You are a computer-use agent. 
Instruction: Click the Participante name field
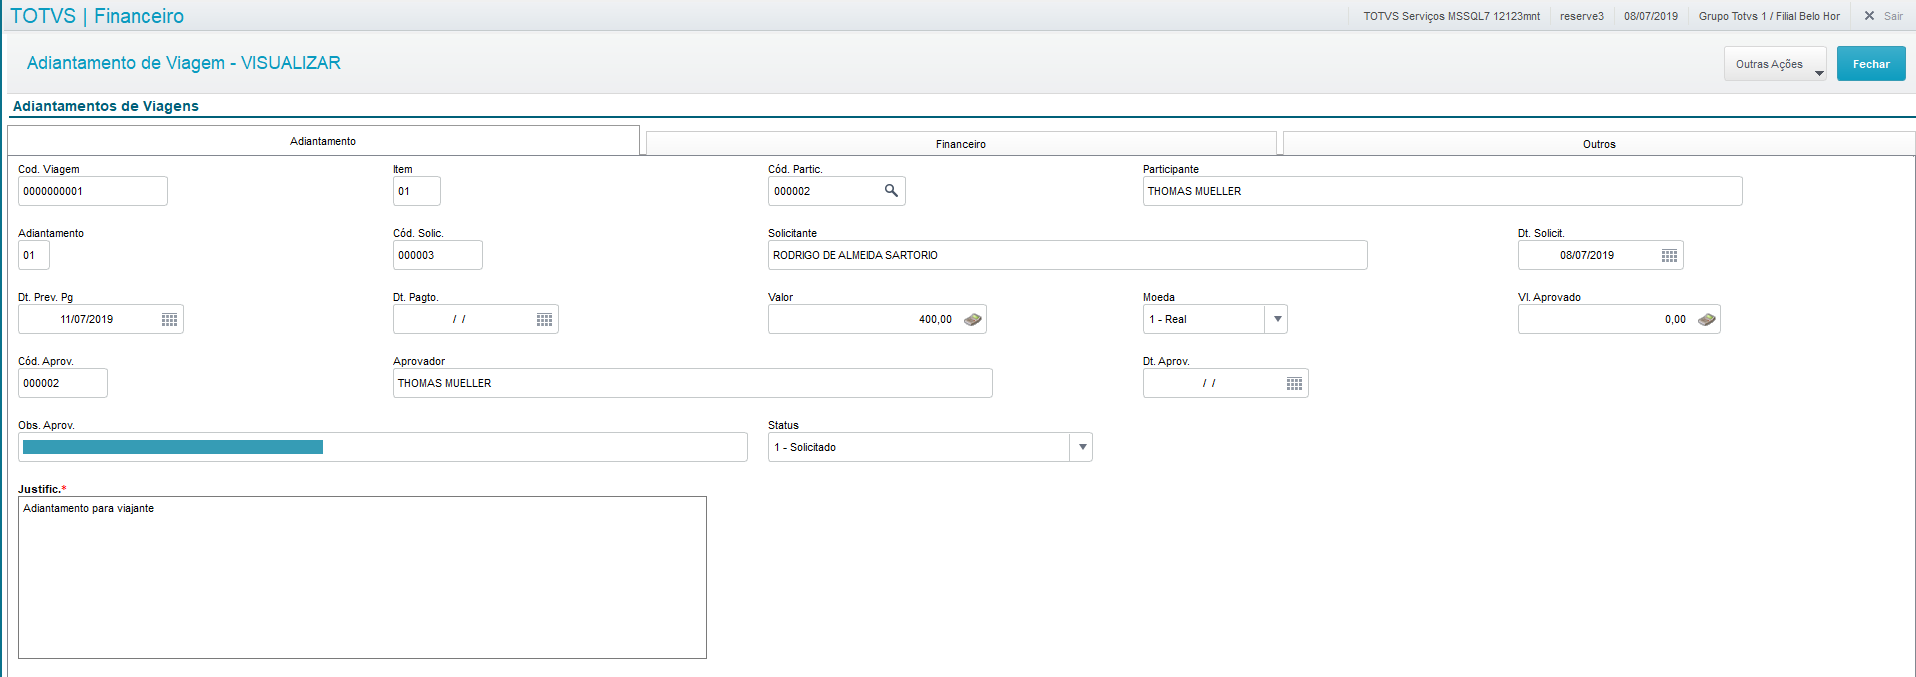[1441, 192]
